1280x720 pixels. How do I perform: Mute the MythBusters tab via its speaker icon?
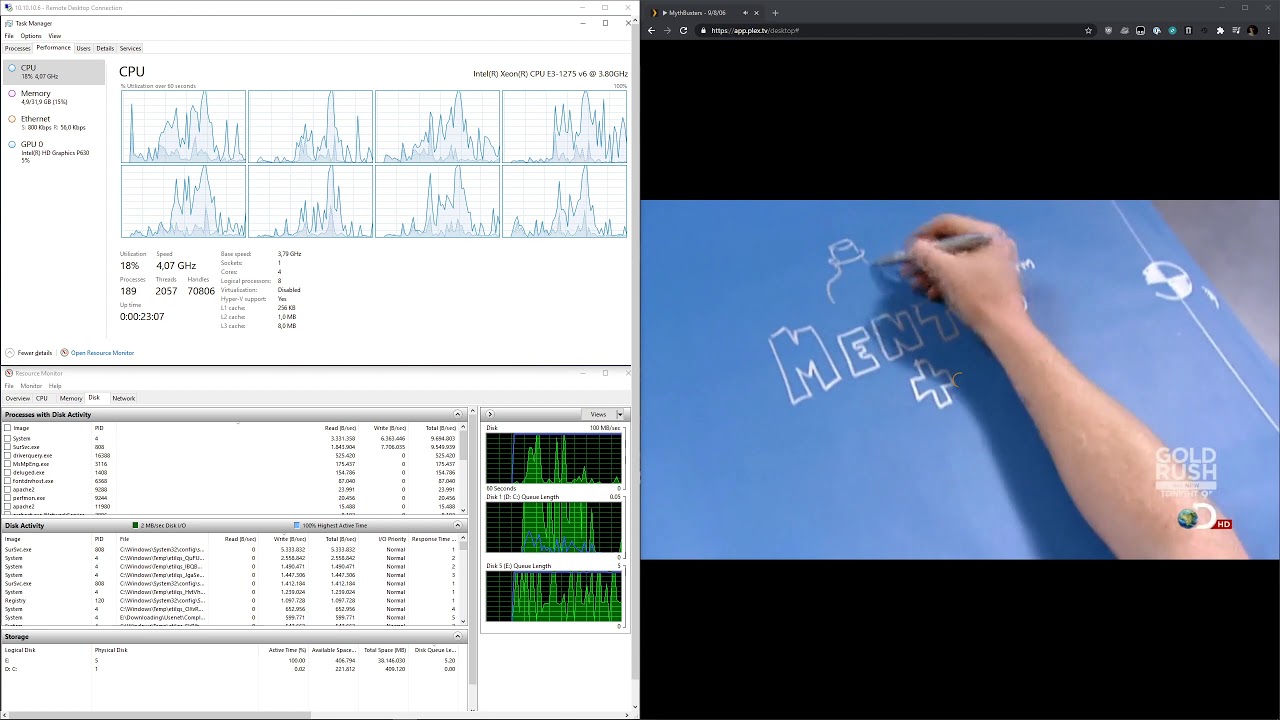[745, 13]
